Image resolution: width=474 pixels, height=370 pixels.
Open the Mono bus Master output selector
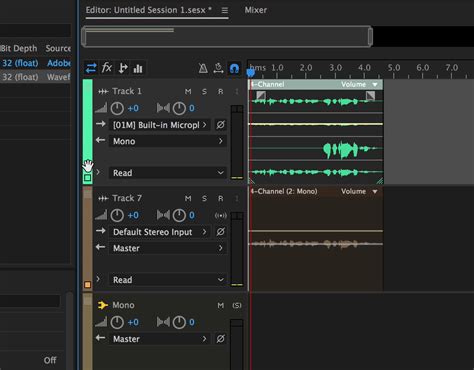pyautogui.click(x=159, y=339)
